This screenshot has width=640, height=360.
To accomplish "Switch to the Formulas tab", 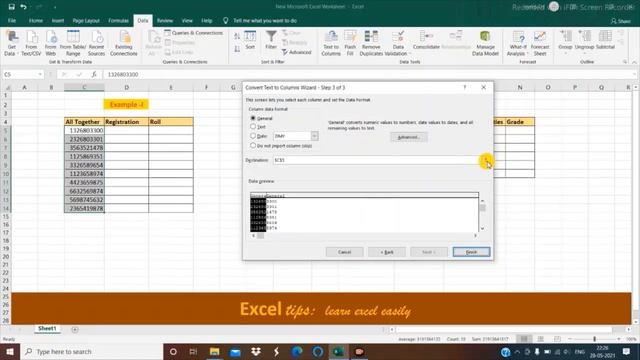I will [118, 20].
